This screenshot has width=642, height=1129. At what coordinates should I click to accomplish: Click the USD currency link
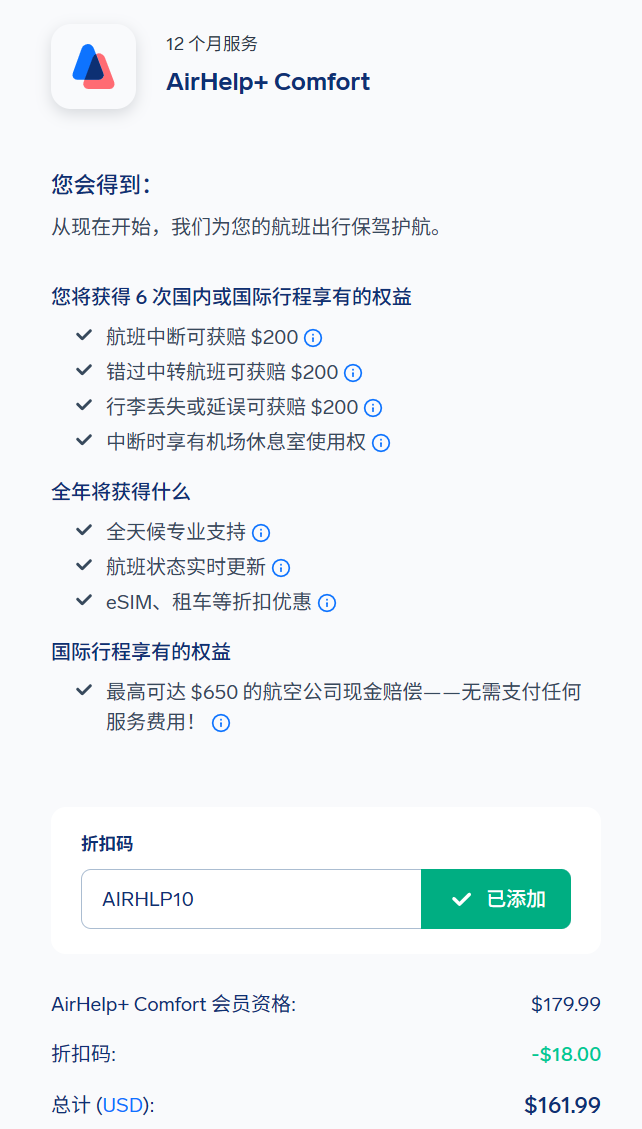[x=123, y=1105]
